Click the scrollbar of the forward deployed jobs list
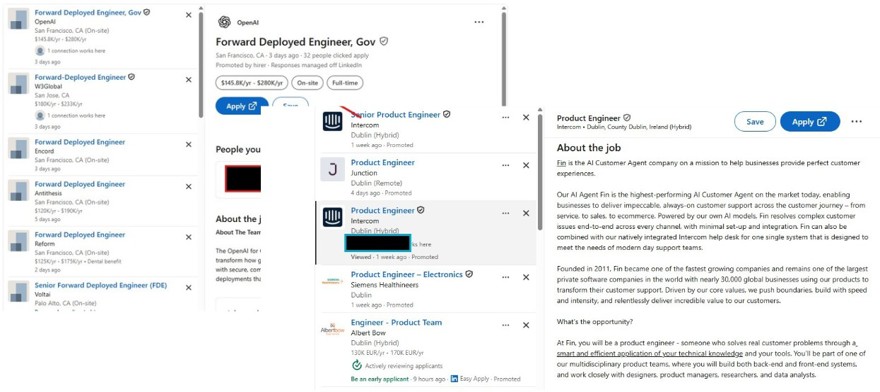Viewport: 880px width, 392px height. pyautogui.click(x=200, y=65)
